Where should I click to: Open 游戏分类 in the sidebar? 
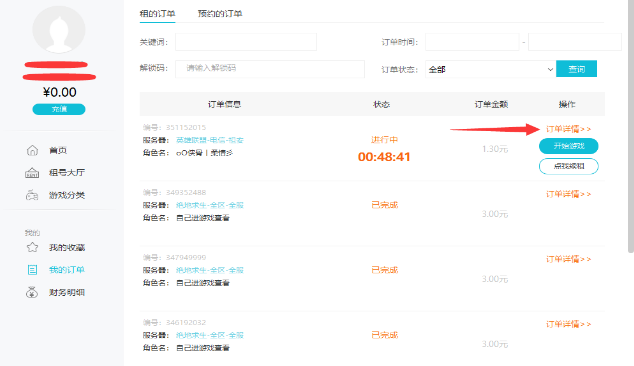point(67,195)
